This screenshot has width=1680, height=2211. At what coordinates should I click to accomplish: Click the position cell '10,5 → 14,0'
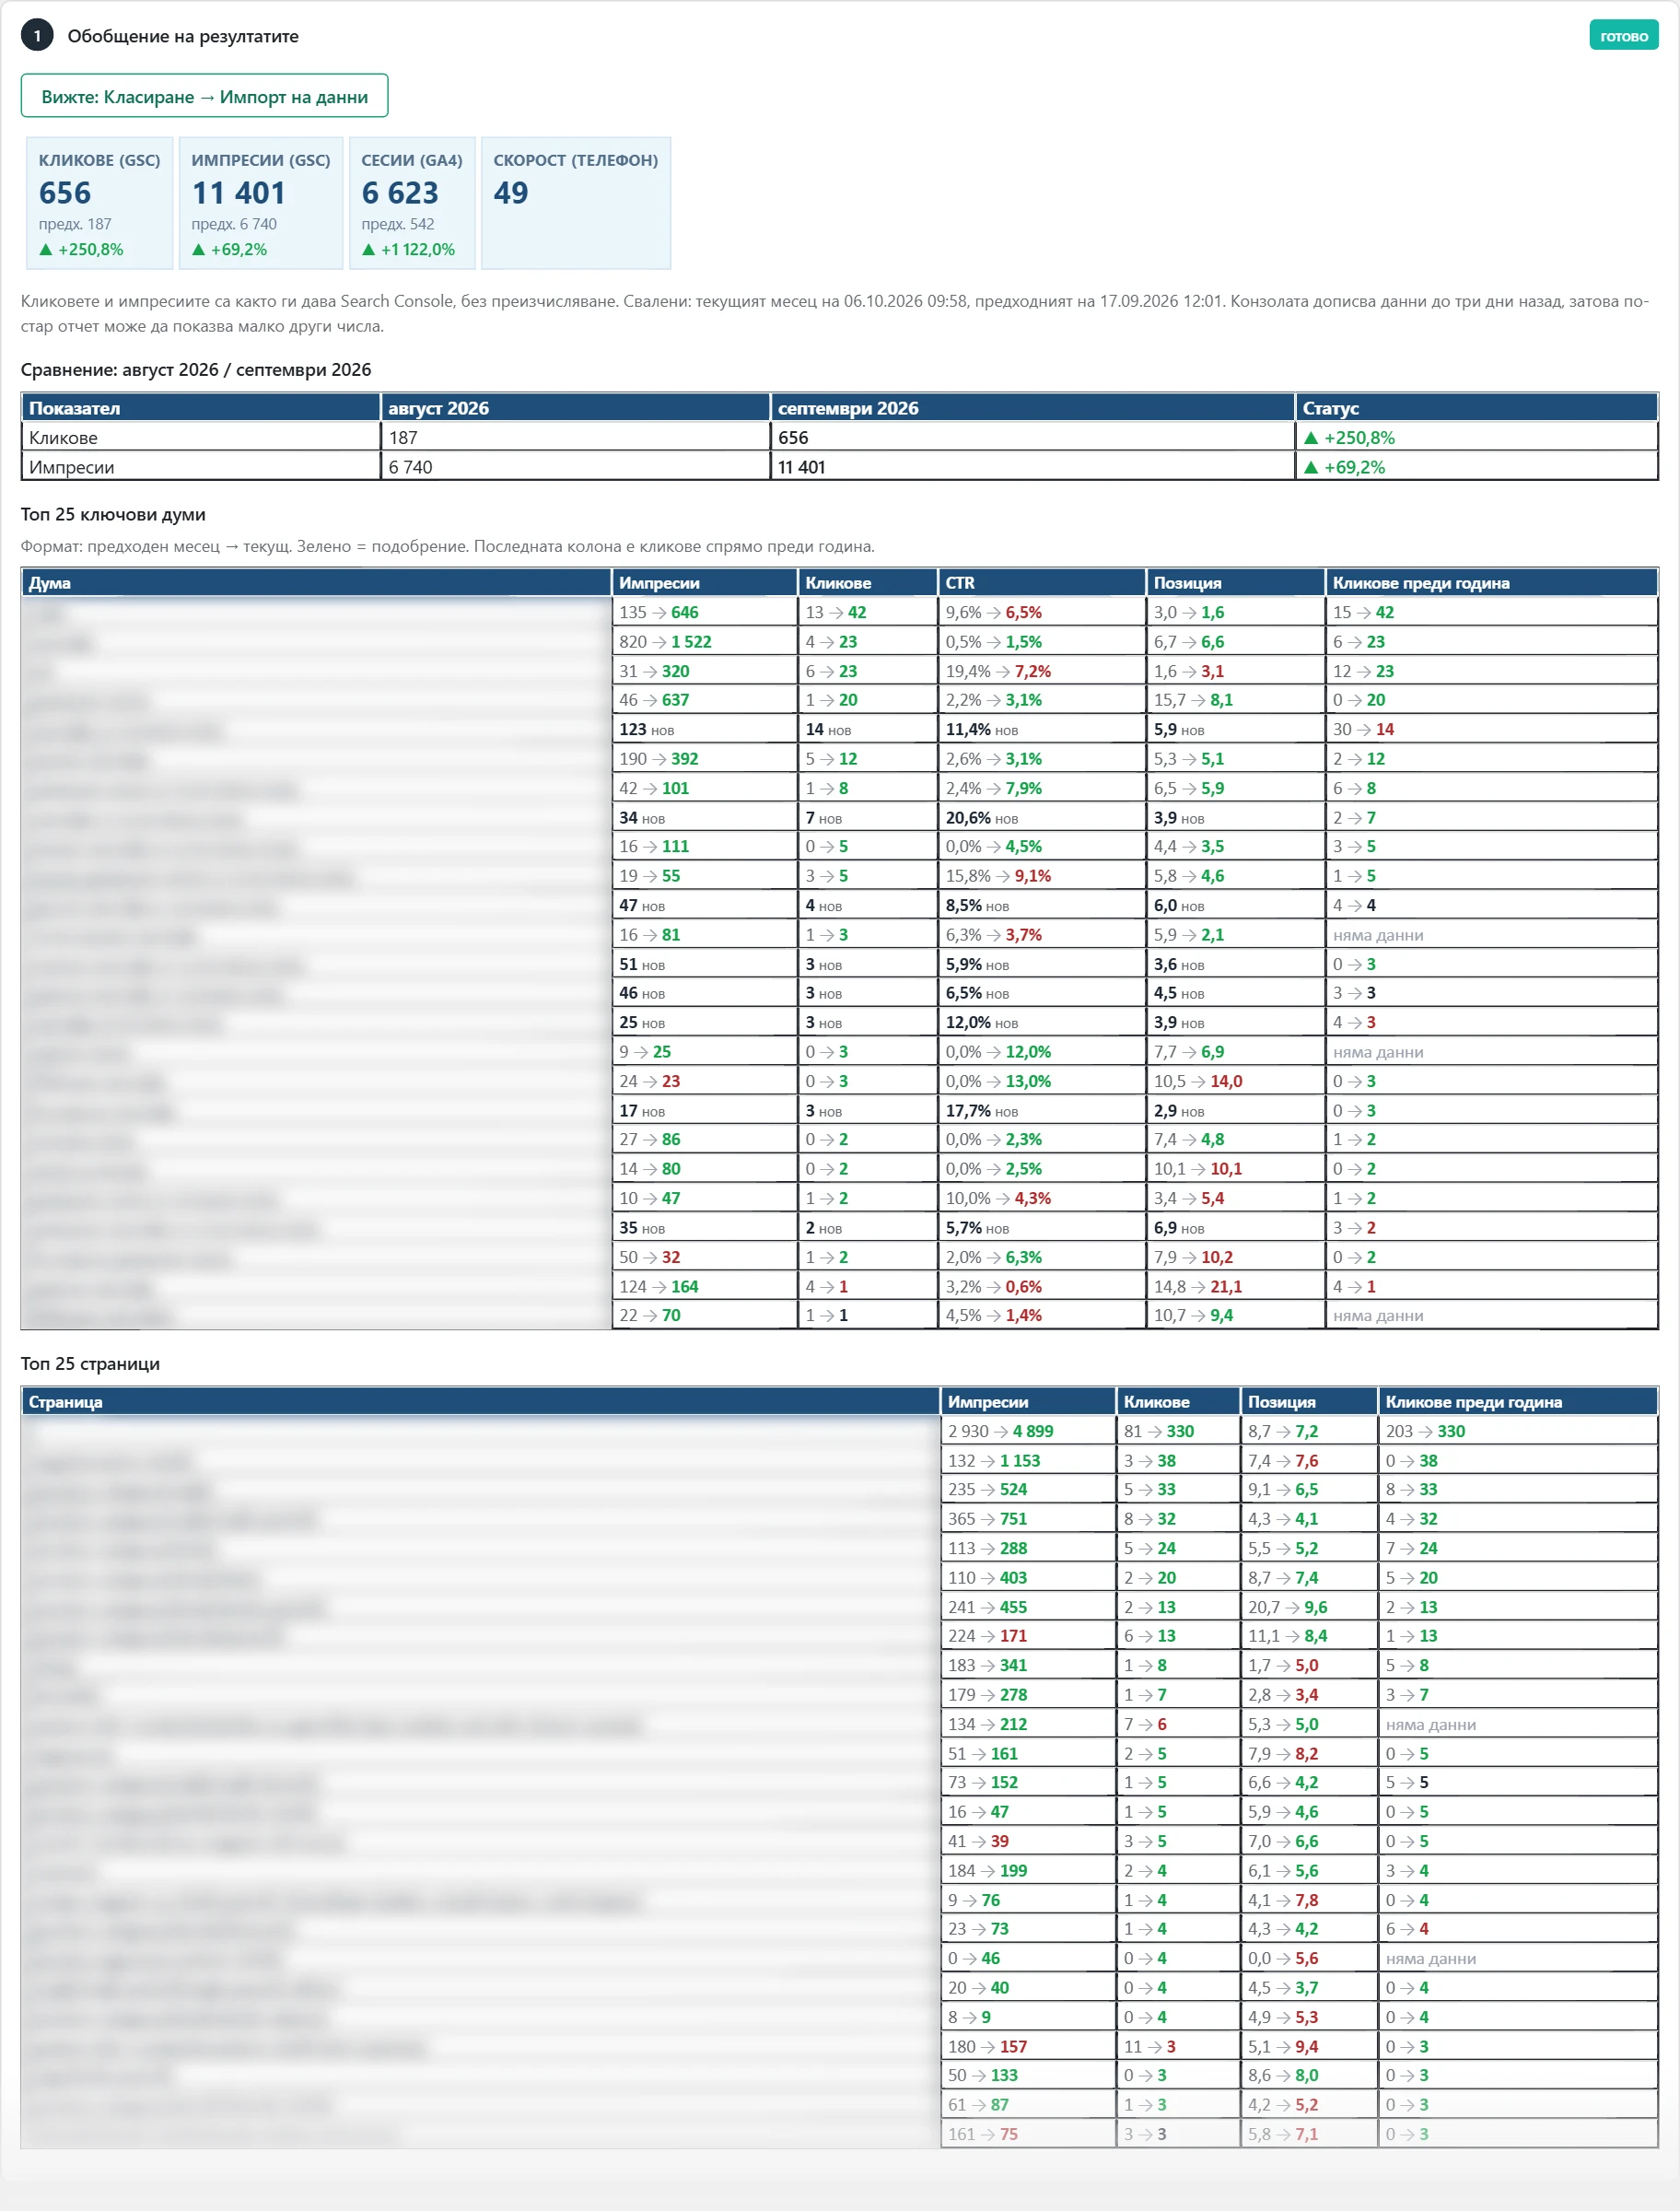coord(1235,1081)
